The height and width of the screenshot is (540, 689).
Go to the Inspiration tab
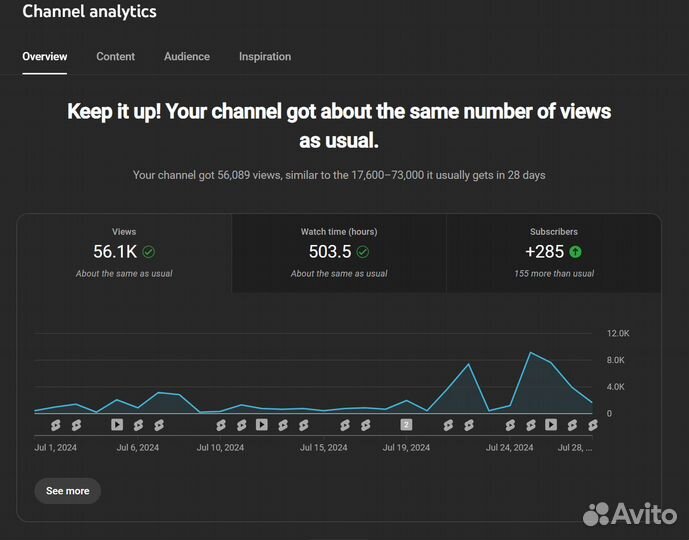coord(265,57)
